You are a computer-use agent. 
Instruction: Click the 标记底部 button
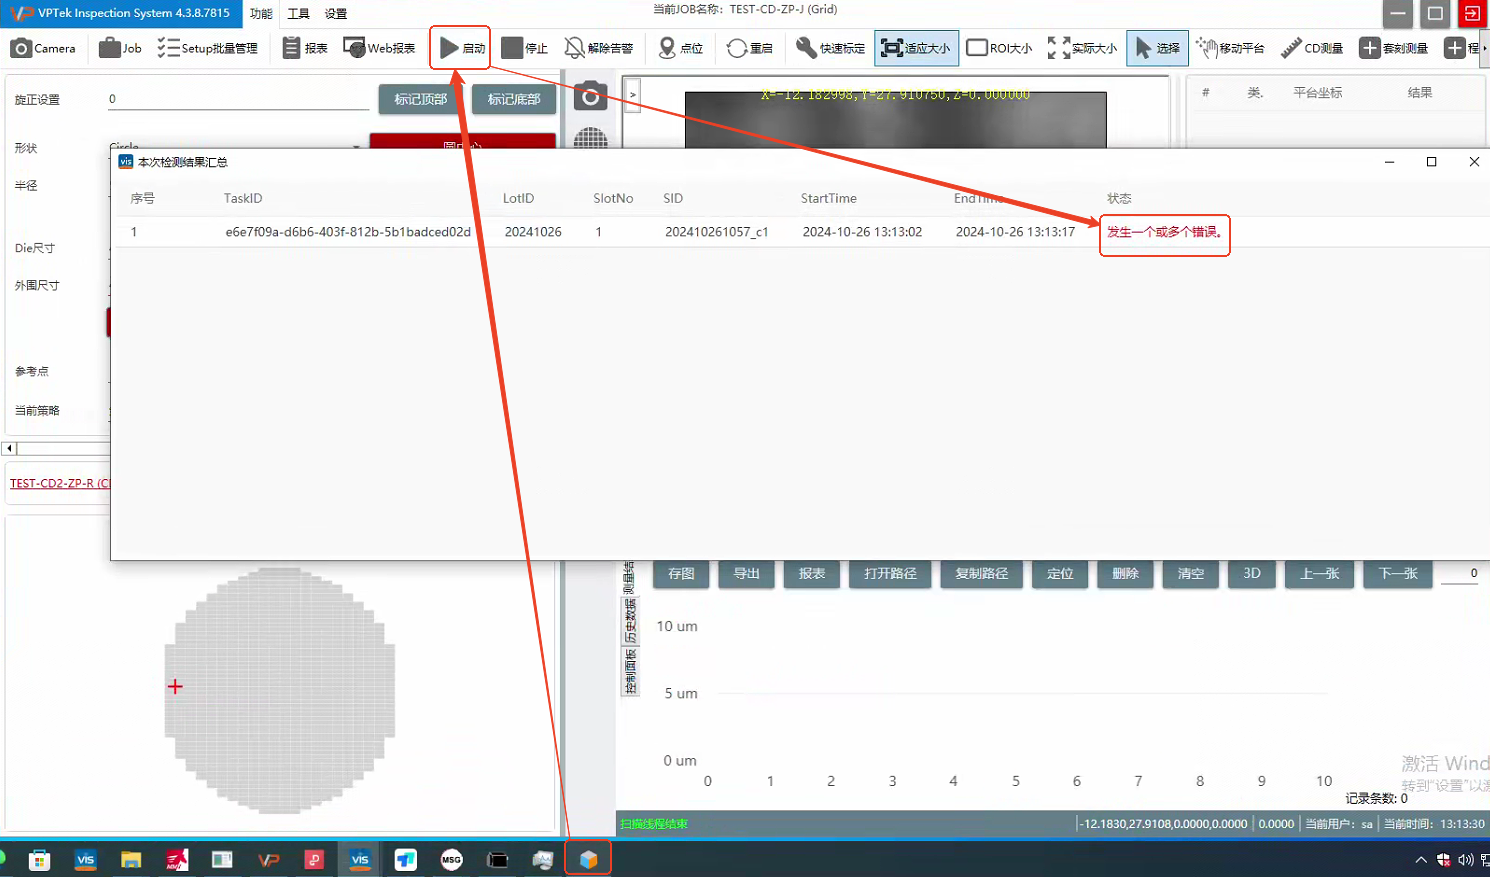(x=514, y=99)
